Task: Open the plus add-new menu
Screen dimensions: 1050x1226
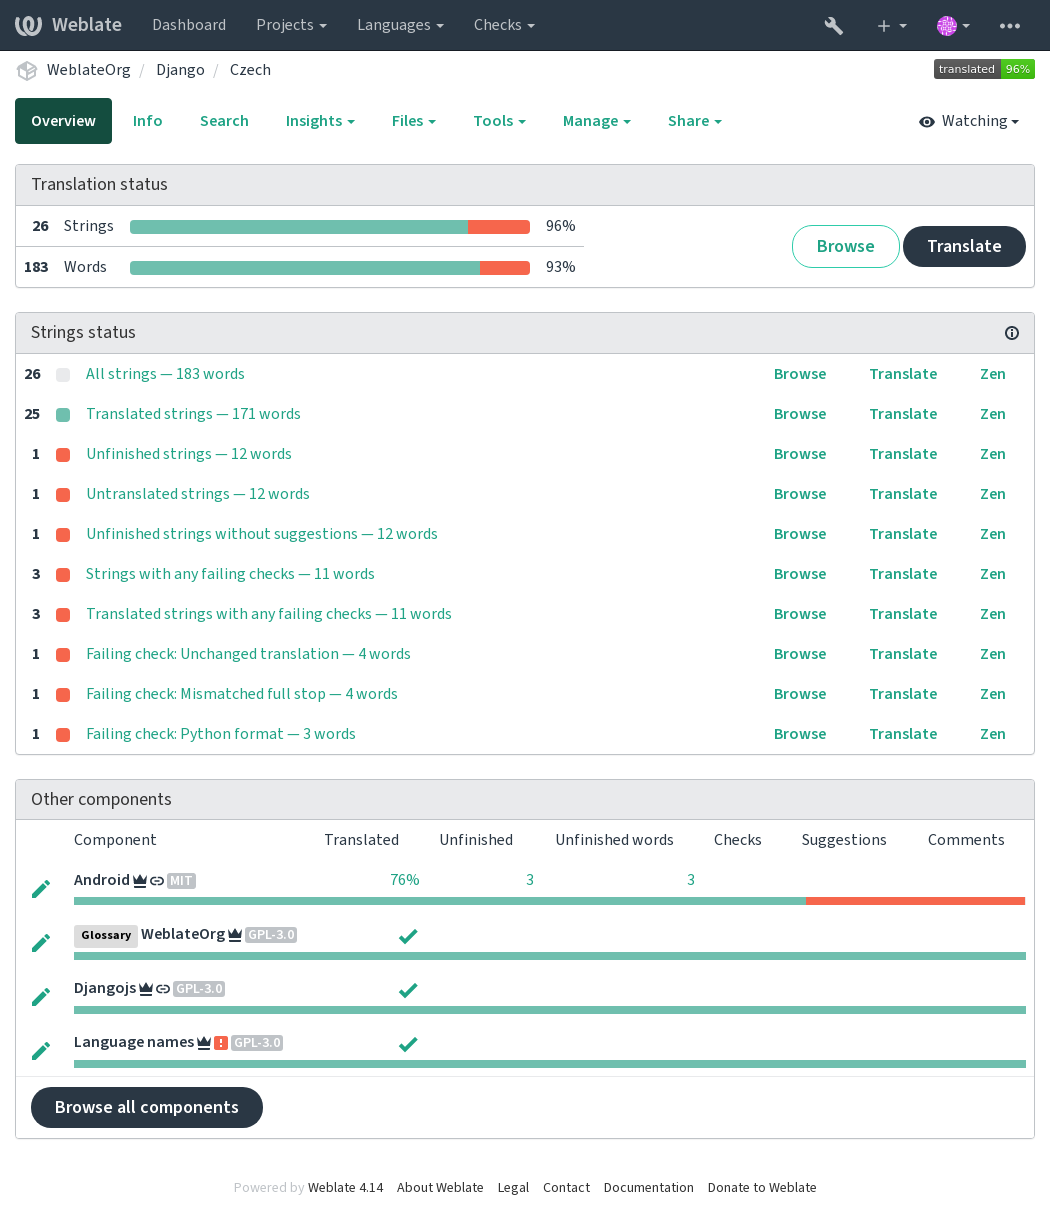Action: point(891,25)
